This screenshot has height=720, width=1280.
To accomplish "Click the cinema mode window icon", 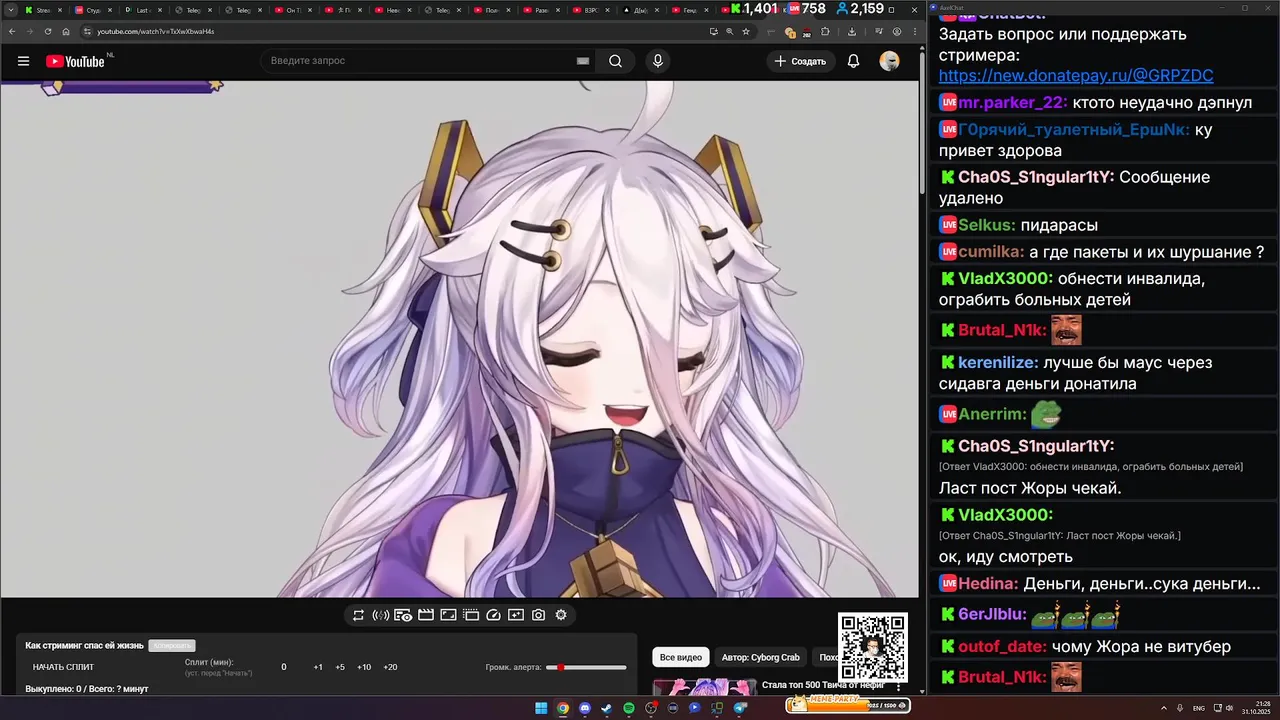I will [471, 615].
